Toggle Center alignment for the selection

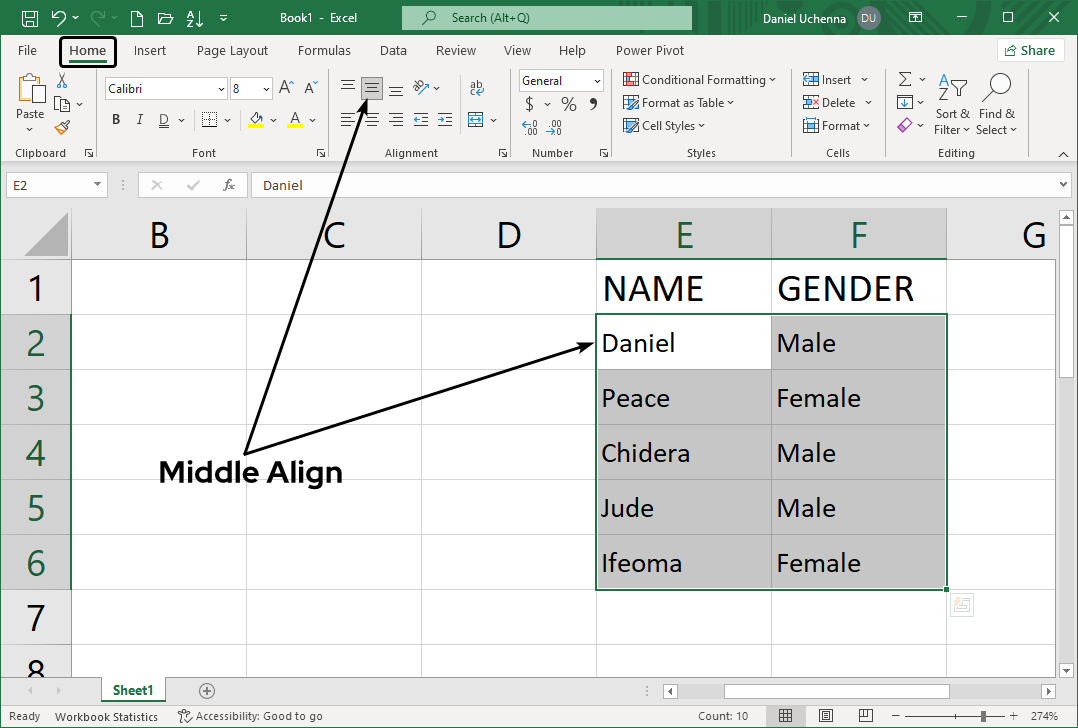pyautogui.click(x=371, y=120)
